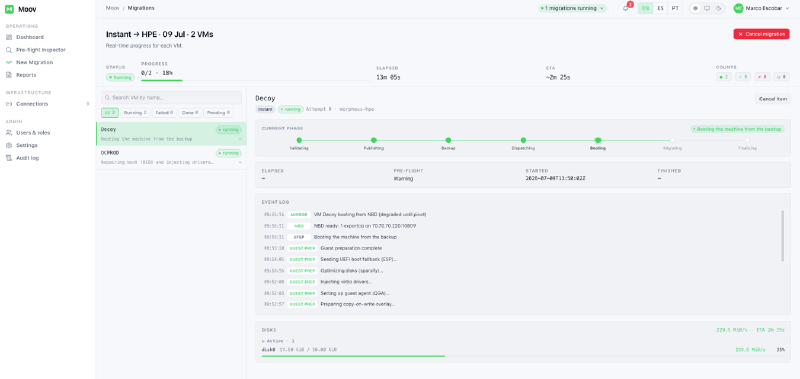Click the Dispatching phase marker

(x=523, y=140)
